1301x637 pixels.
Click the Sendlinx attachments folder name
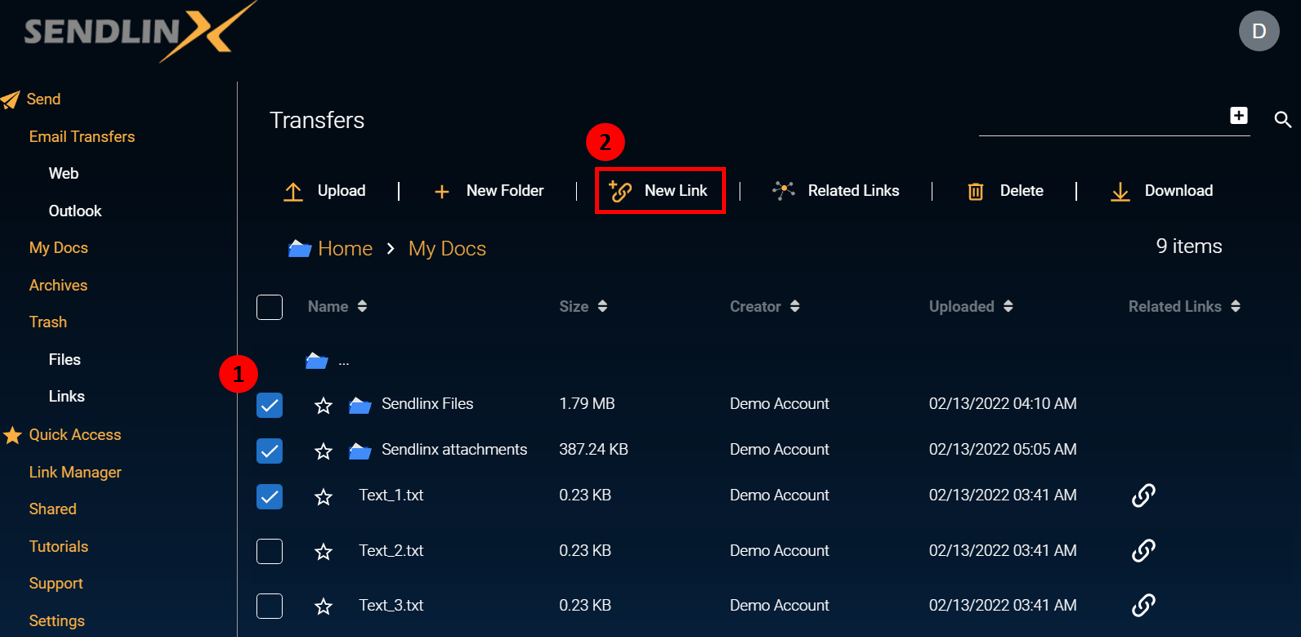[x=454, y=450]
